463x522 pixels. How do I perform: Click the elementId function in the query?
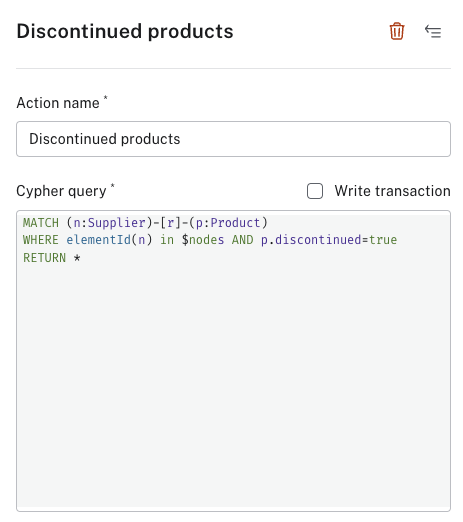coord(98,240)
